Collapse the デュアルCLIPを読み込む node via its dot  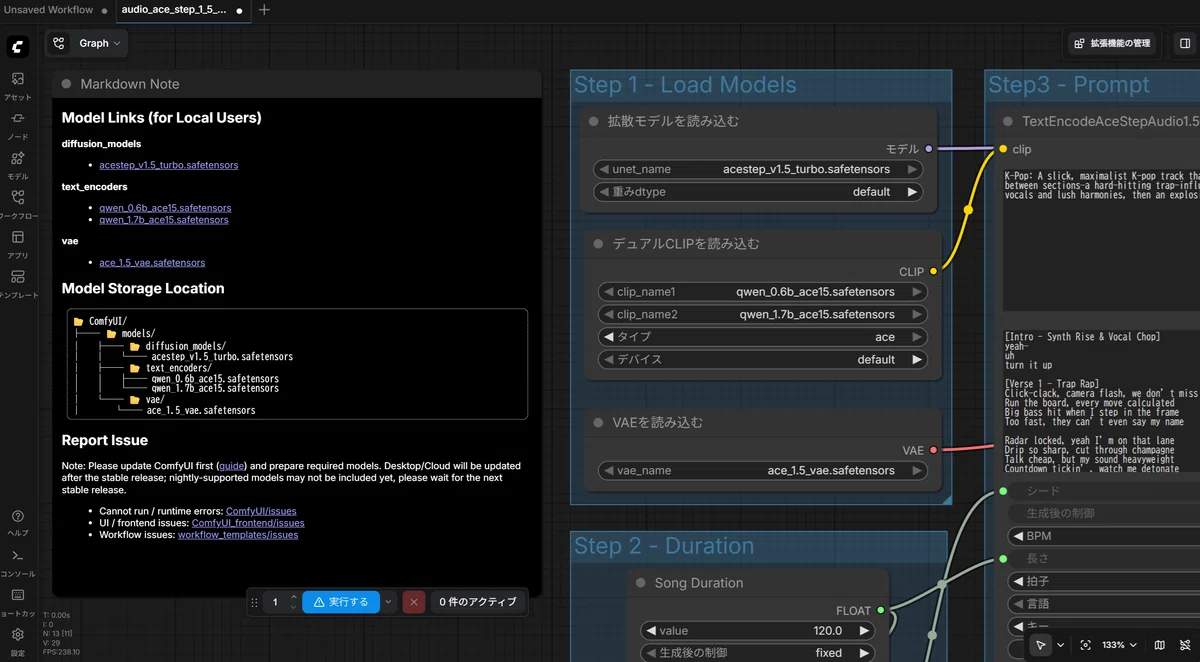coord(599,244)
